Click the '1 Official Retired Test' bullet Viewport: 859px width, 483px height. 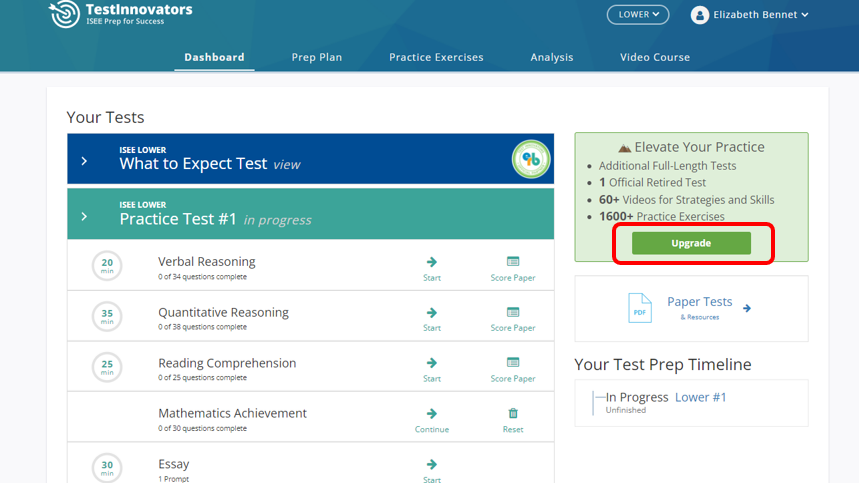click(x=652, y=182)
